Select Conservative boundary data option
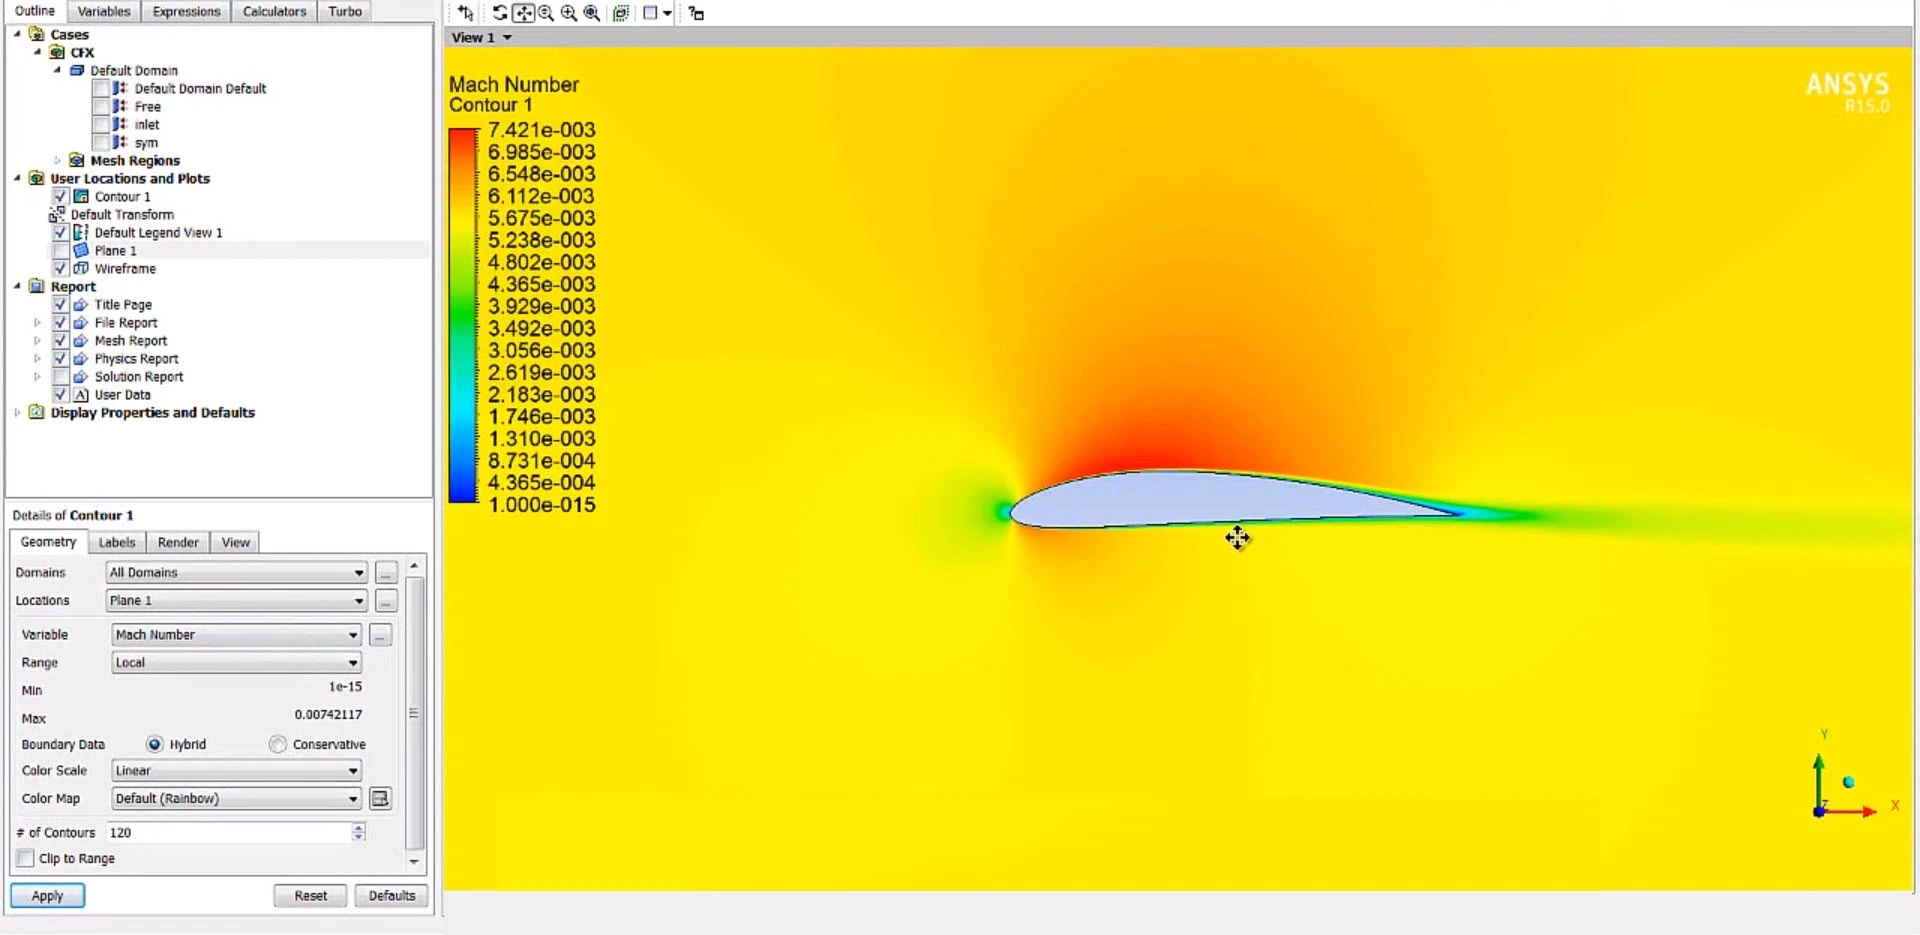 pos(278,744)
